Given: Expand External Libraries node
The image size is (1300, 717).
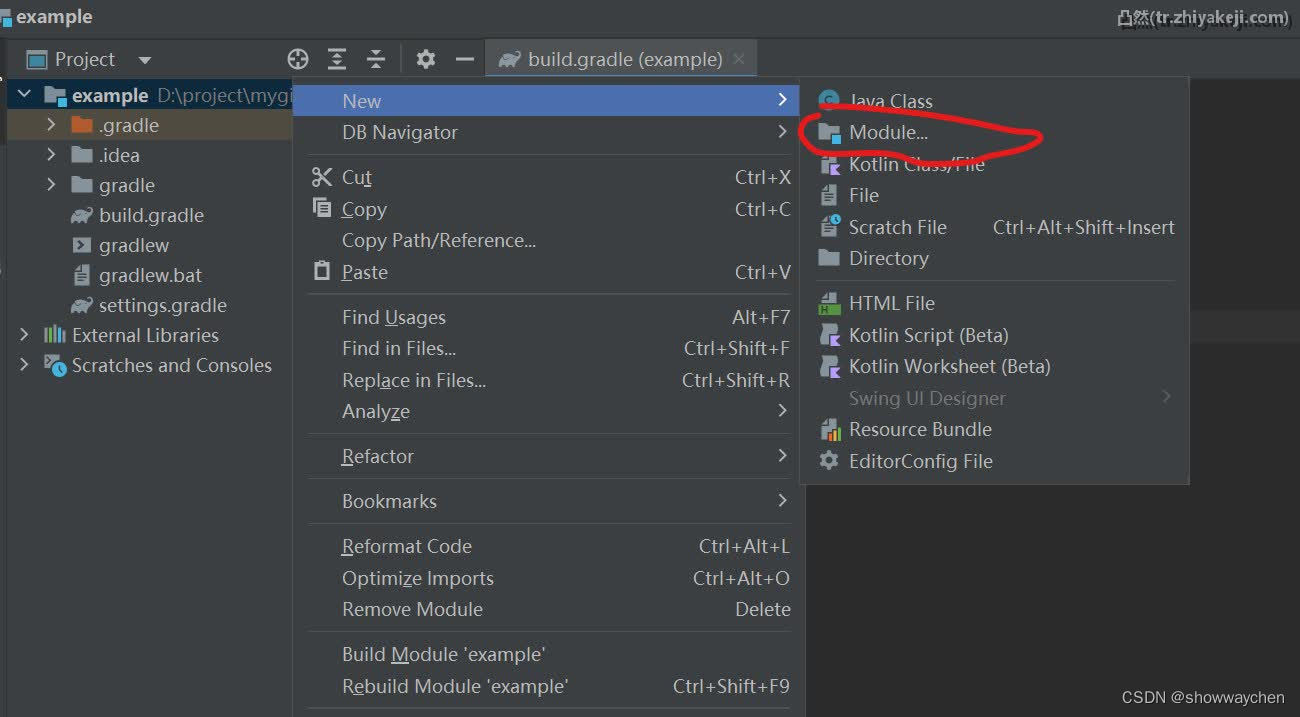Looking at the screenshot, I should [24, 335].
